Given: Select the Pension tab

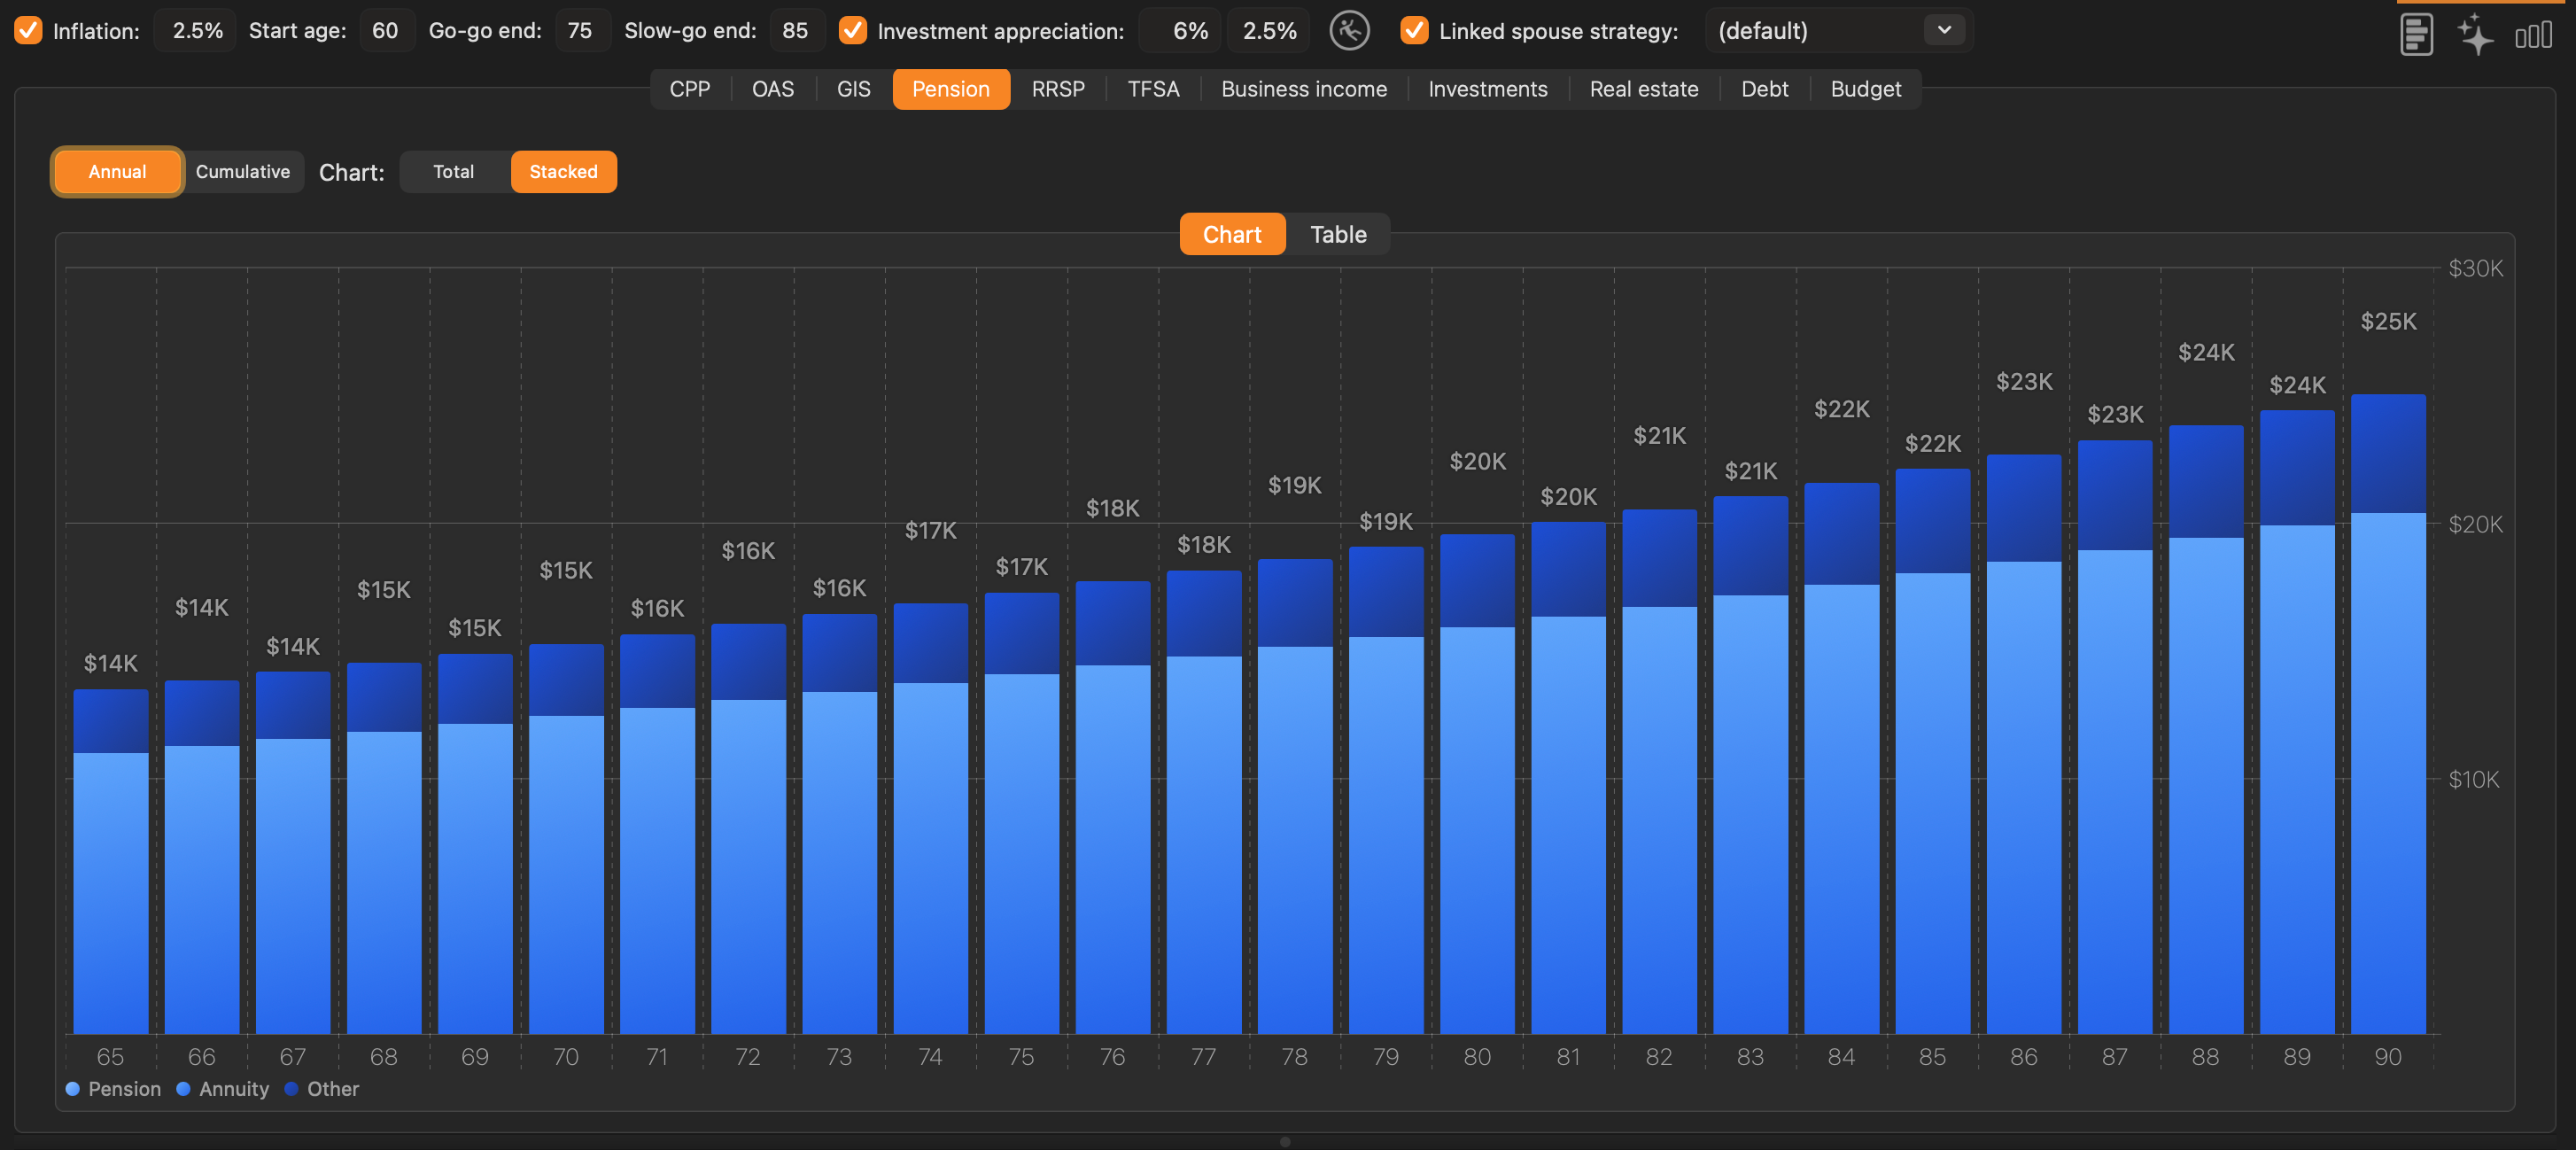Looking at the screenshot, I should click(x=951, y=89).
